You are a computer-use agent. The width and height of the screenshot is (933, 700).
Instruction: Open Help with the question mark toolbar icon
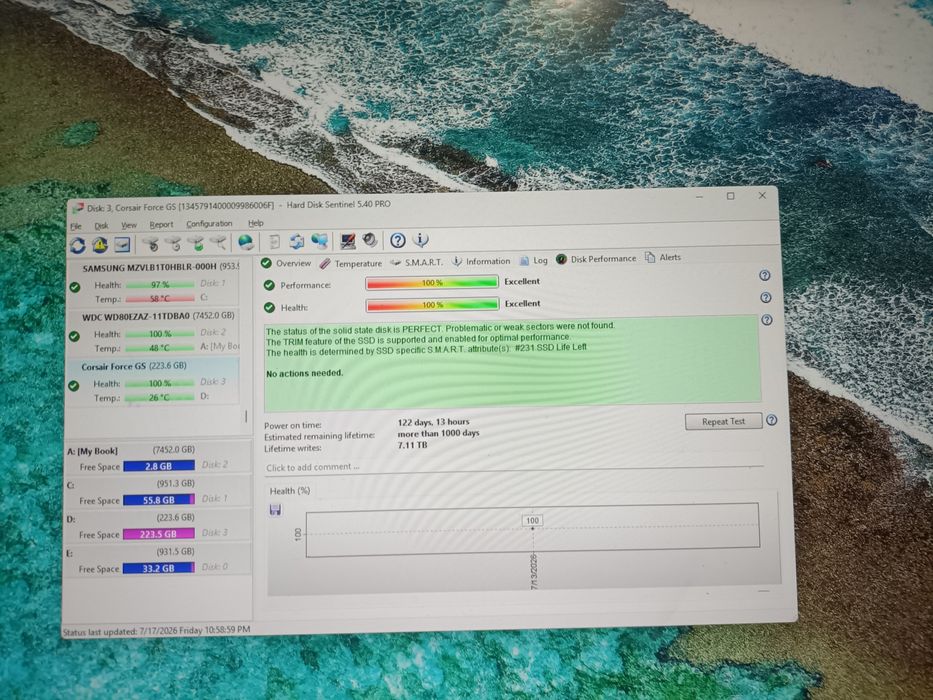tap(397, 240)
